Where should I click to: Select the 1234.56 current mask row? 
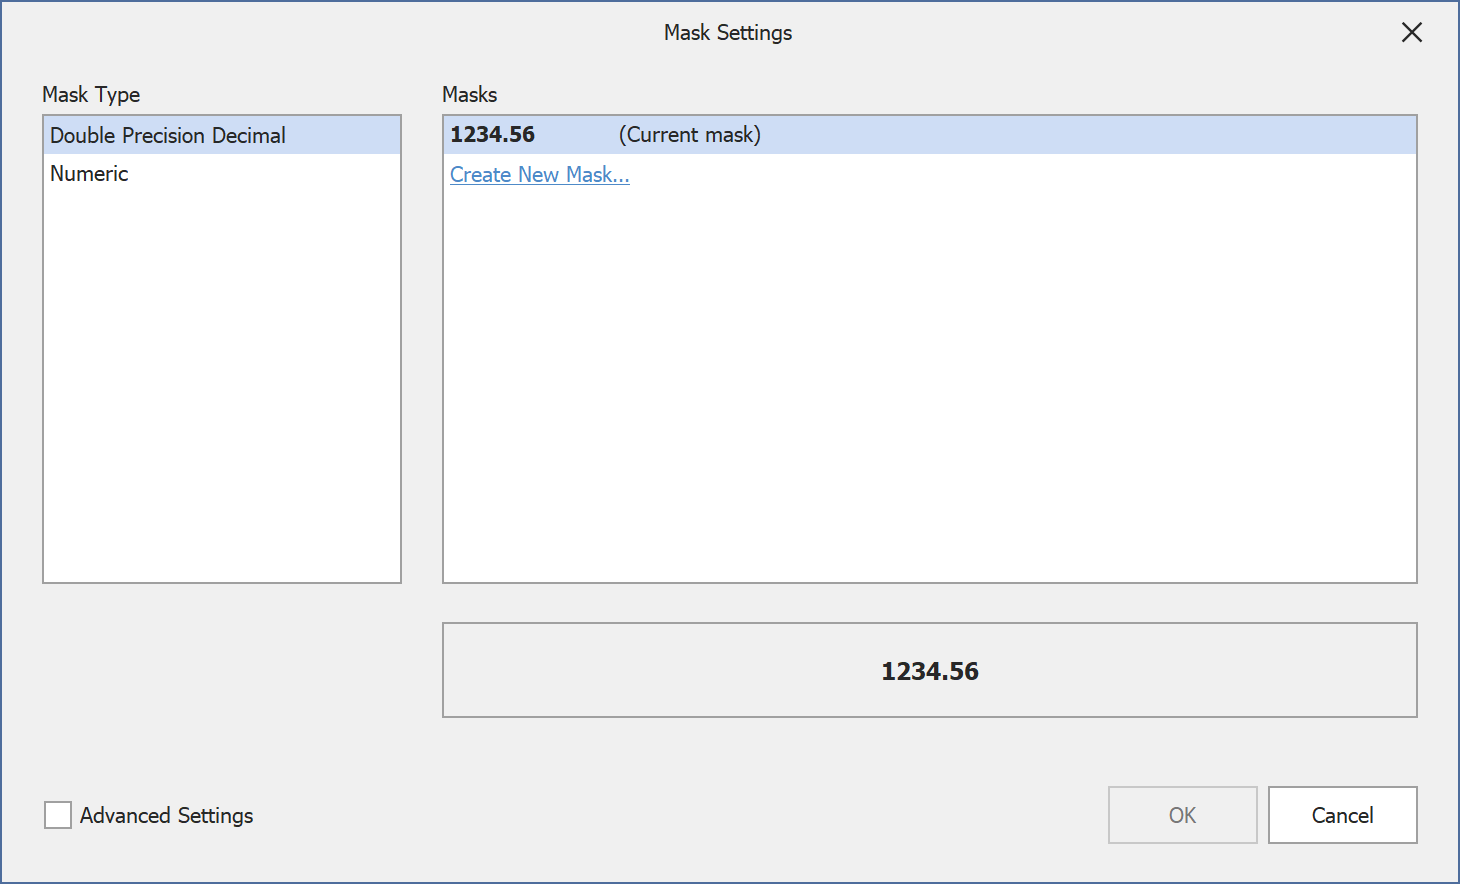tap(930, 135)
